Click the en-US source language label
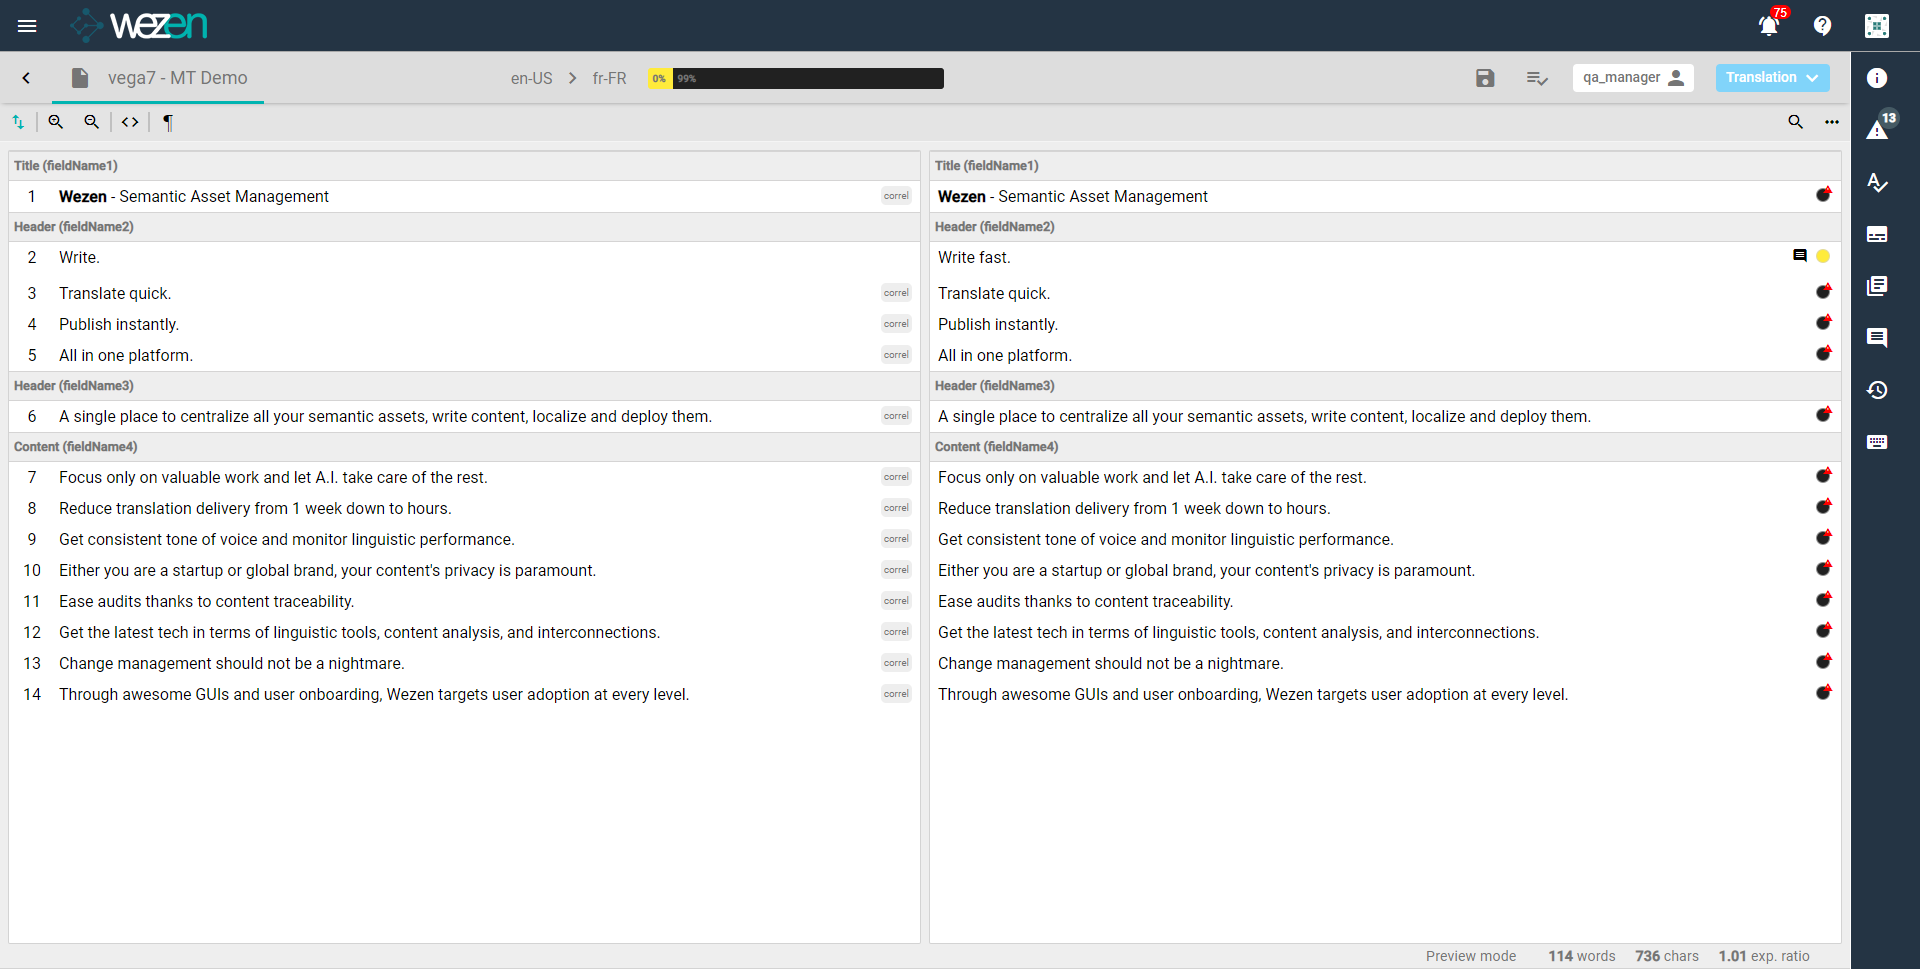1920x969 pixels. (x=531, y=78)
